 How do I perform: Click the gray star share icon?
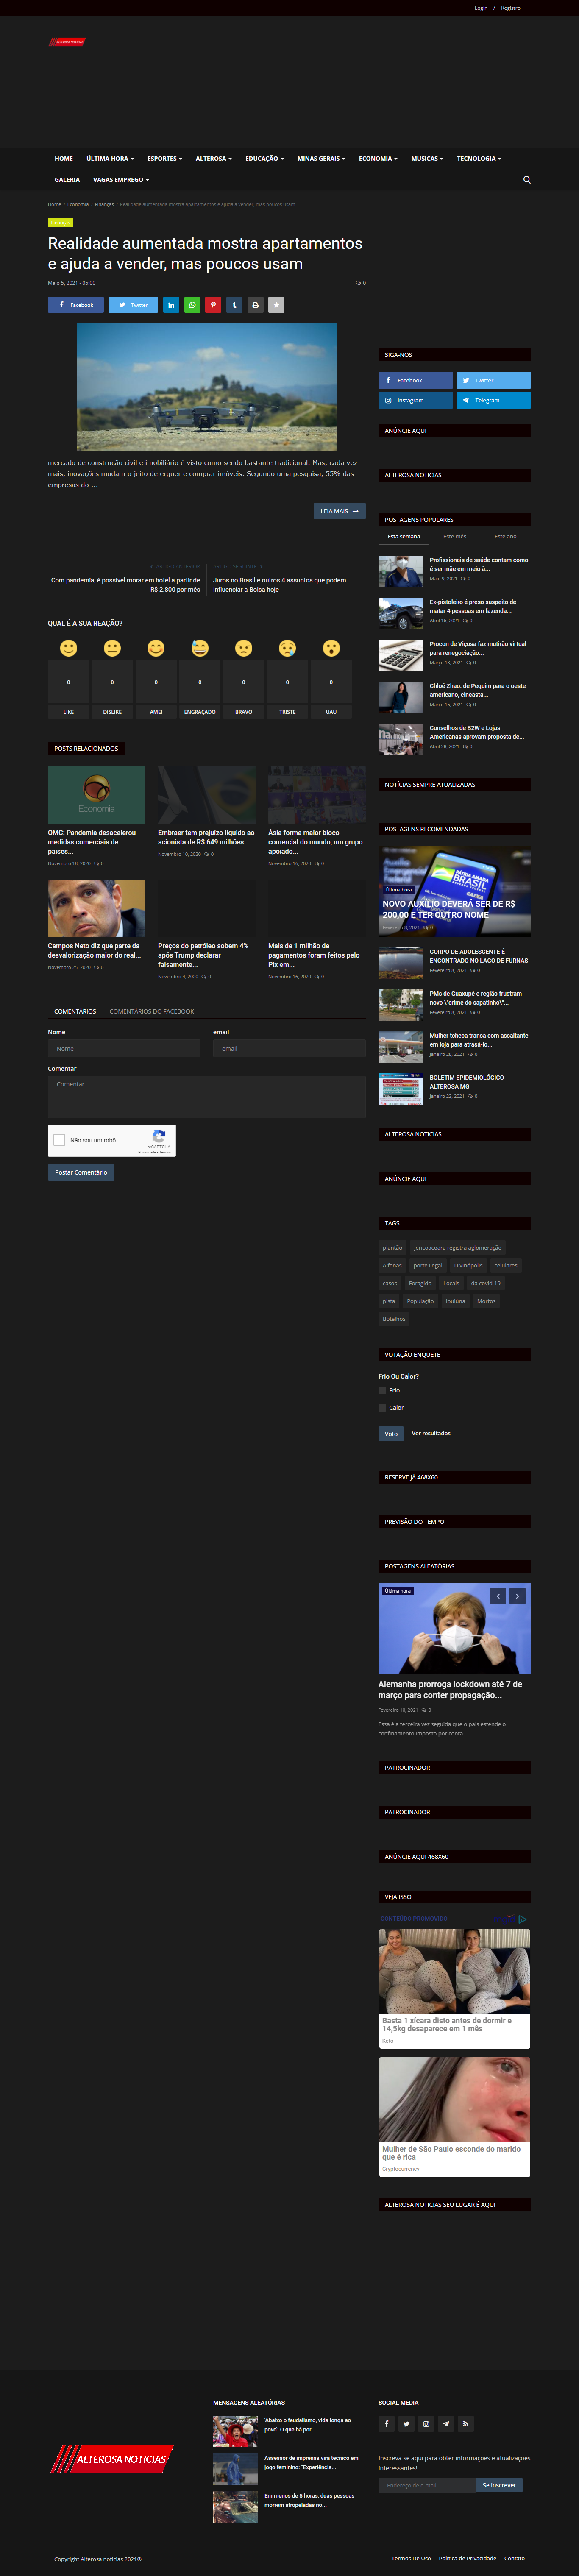[x=276, y=305]
